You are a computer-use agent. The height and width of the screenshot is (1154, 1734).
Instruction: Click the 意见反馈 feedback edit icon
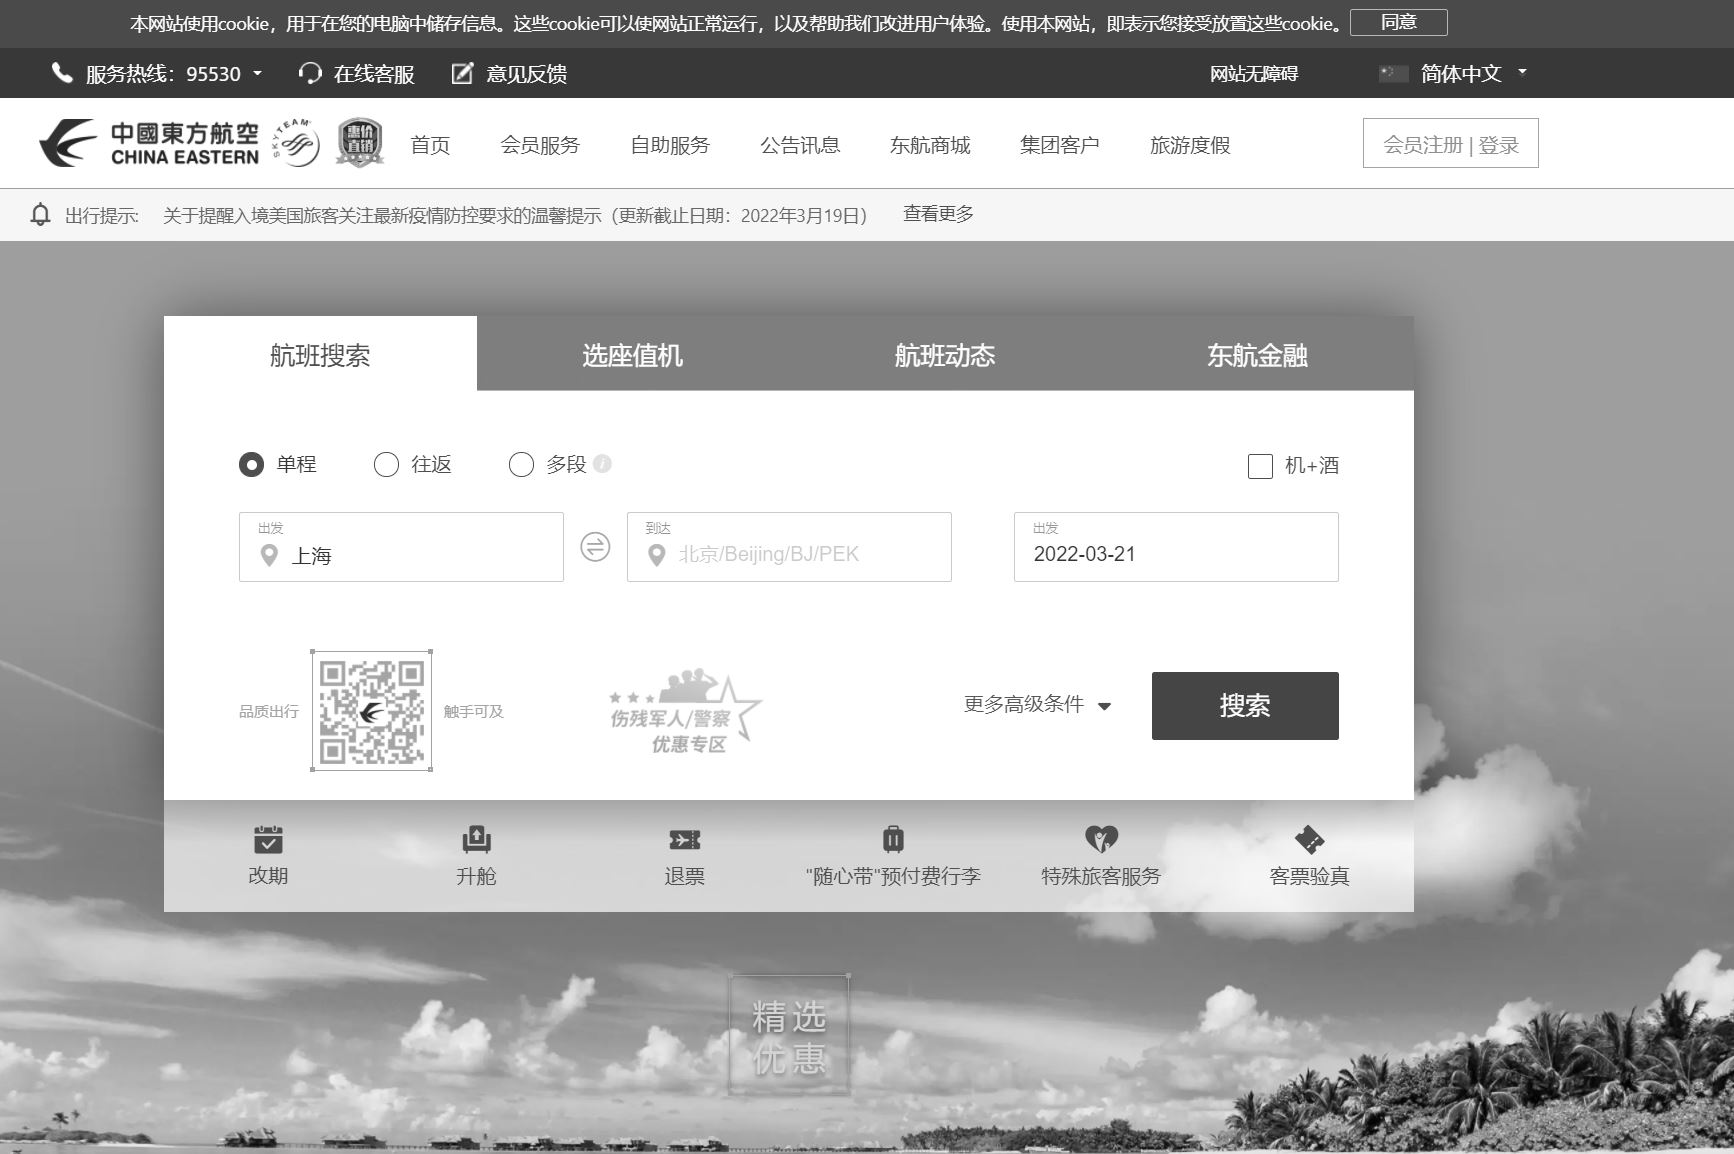coord(462,73)
